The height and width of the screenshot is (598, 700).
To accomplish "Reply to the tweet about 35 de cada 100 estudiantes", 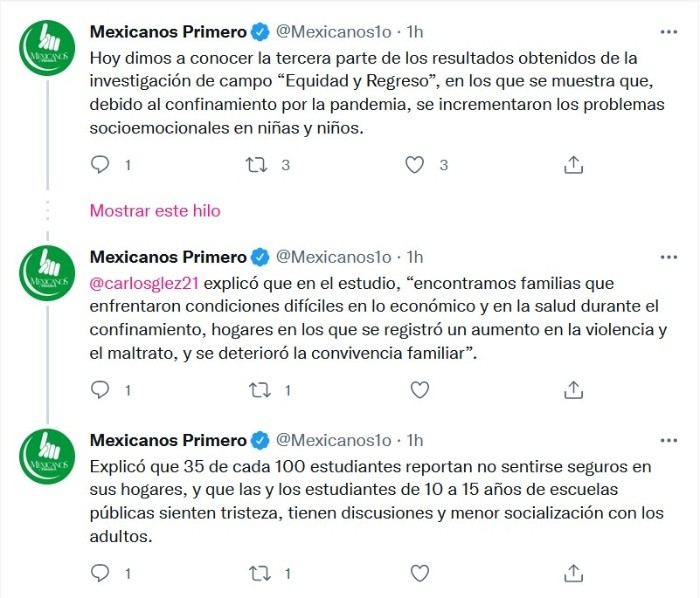I will tap(100, 573).
